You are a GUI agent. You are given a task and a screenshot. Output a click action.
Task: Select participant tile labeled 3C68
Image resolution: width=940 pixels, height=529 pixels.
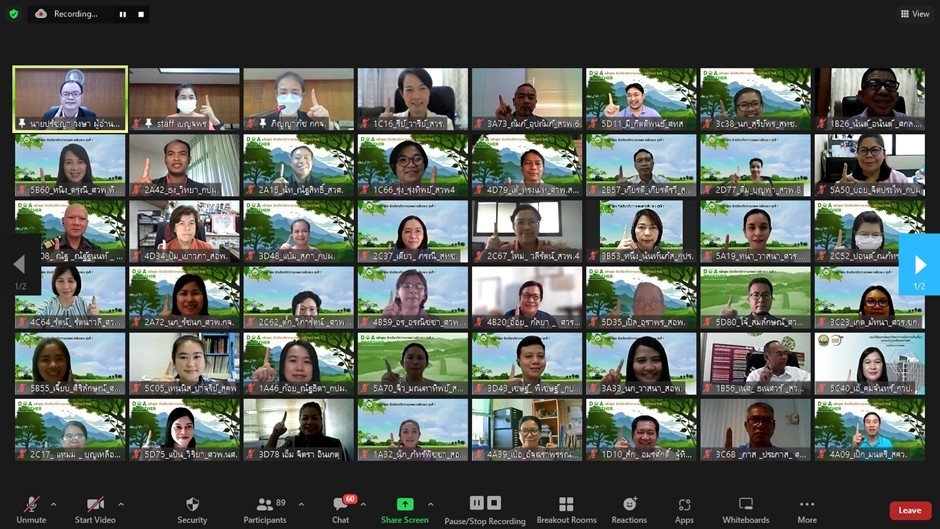(x=755, y=431)
